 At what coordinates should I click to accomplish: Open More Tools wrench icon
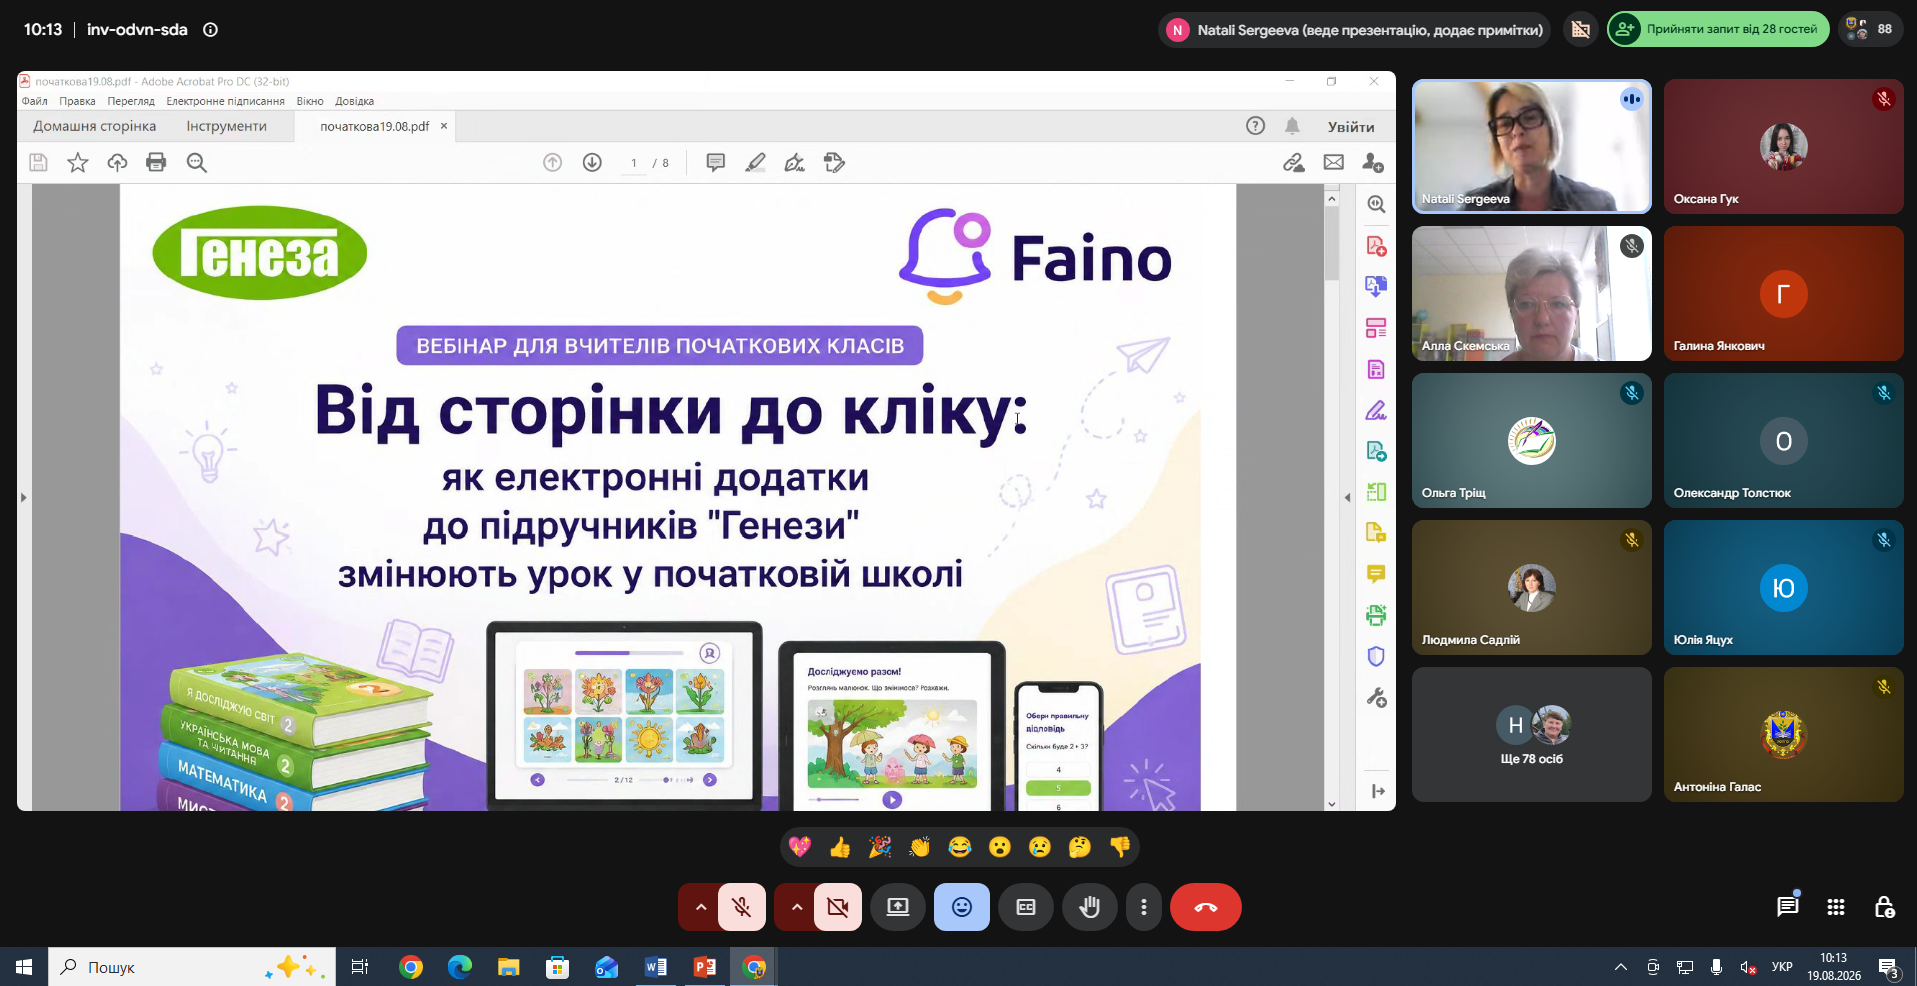[1376, 698]
